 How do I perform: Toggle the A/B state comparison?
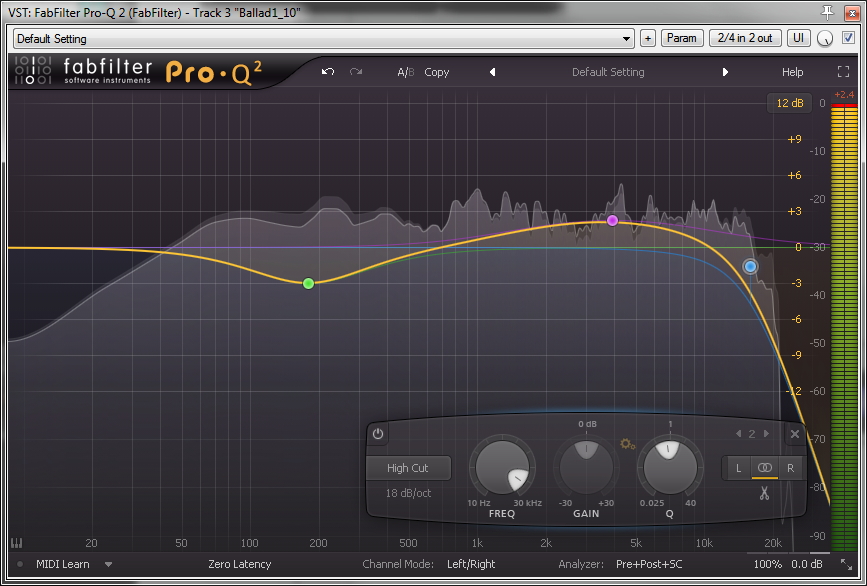click(406, 72)
